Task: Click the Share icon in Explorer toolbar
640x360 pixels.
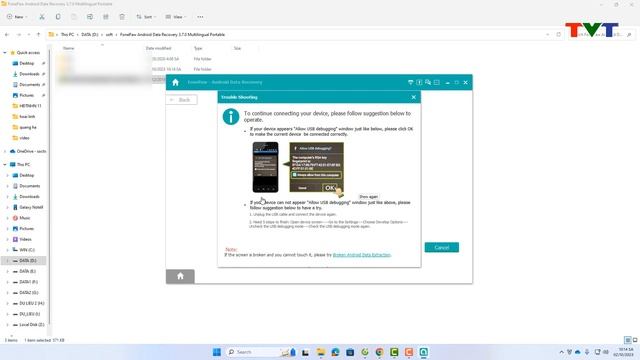Action: [x=106, y=17]
